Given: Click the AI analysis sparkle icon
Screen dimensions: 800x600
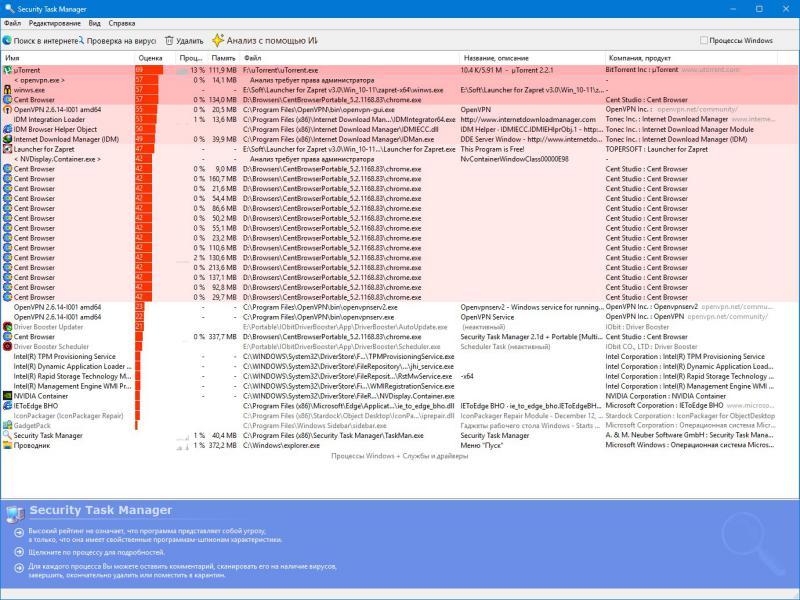Looking at the screenshot, I should click(218, 41).
